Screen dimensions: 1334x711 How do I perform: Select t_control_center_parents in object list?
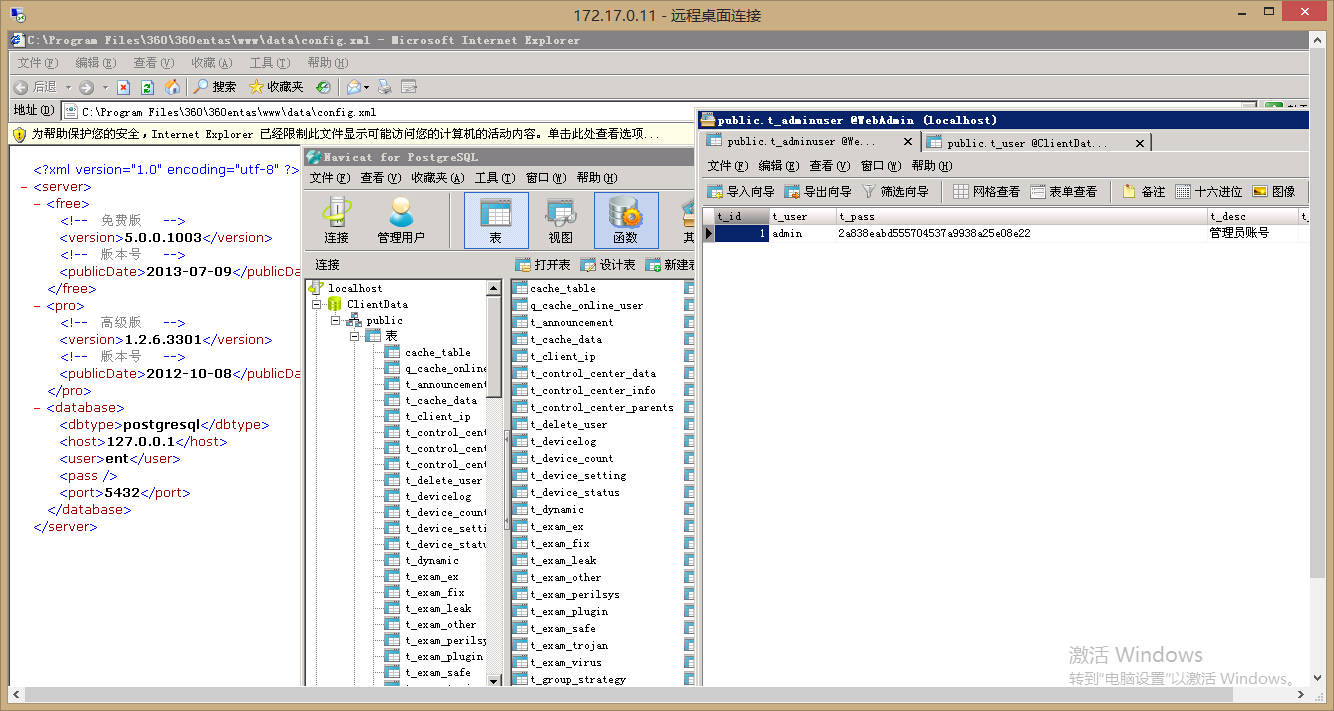point(601,407)
